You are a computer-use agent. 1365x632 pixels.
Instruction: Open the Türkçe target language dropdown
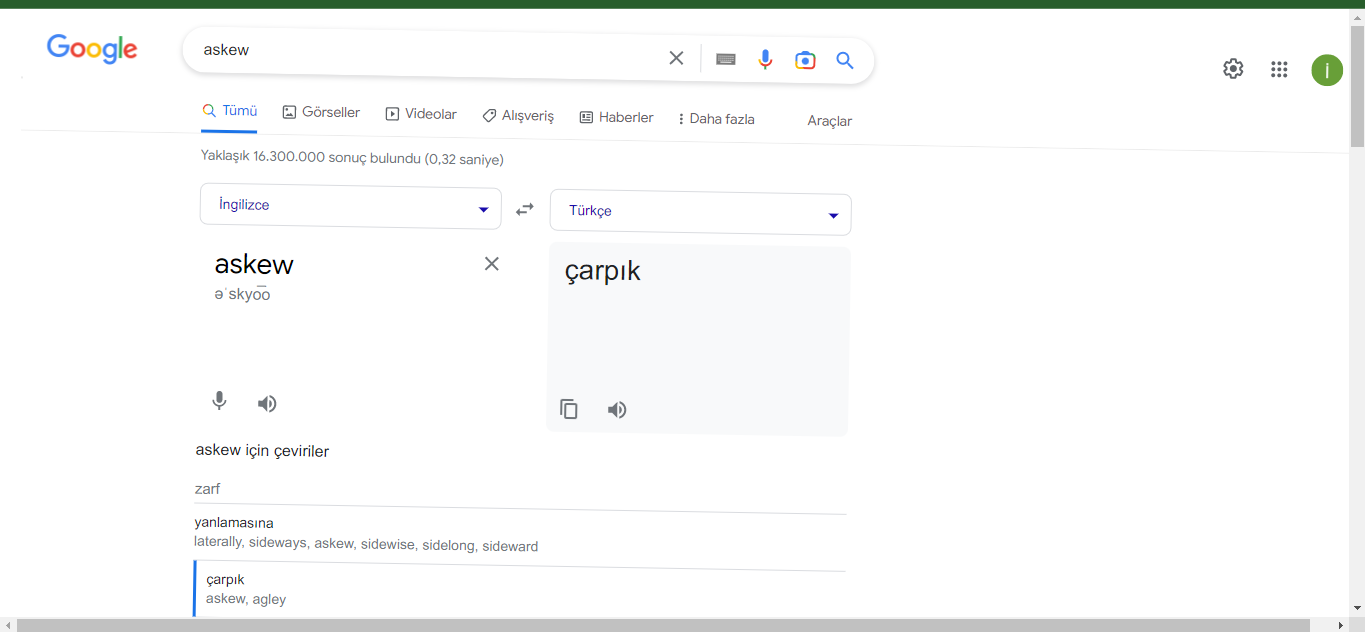(700, 213)
